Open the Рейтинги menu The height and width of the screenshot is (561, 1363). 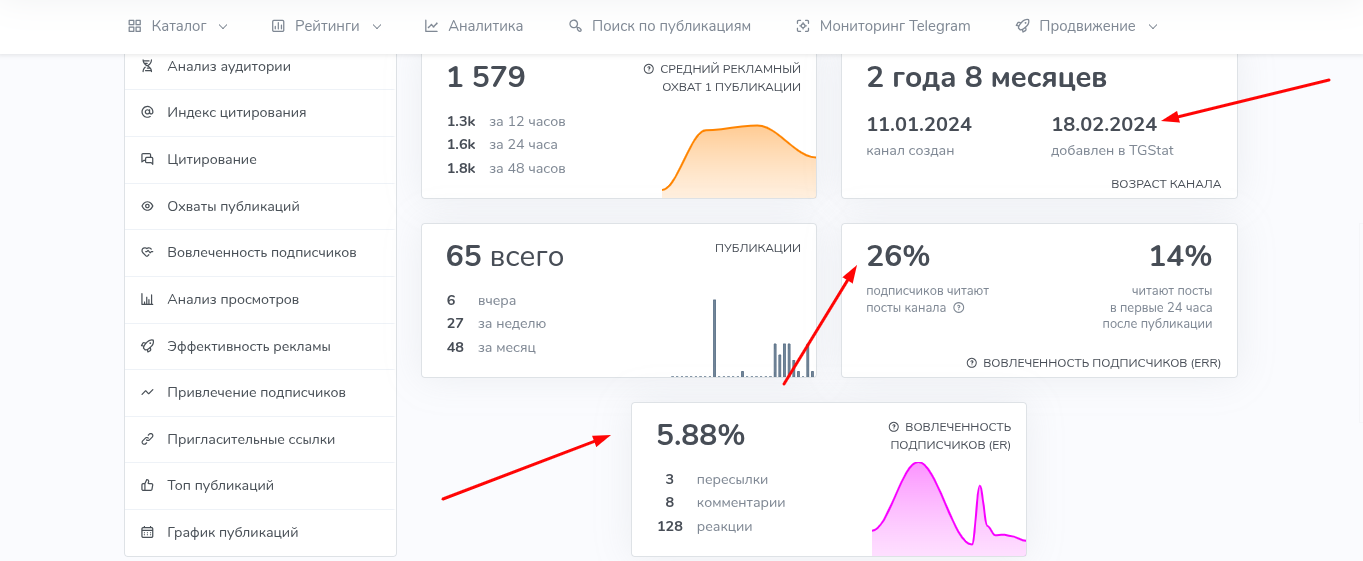(x=326, y=26)
